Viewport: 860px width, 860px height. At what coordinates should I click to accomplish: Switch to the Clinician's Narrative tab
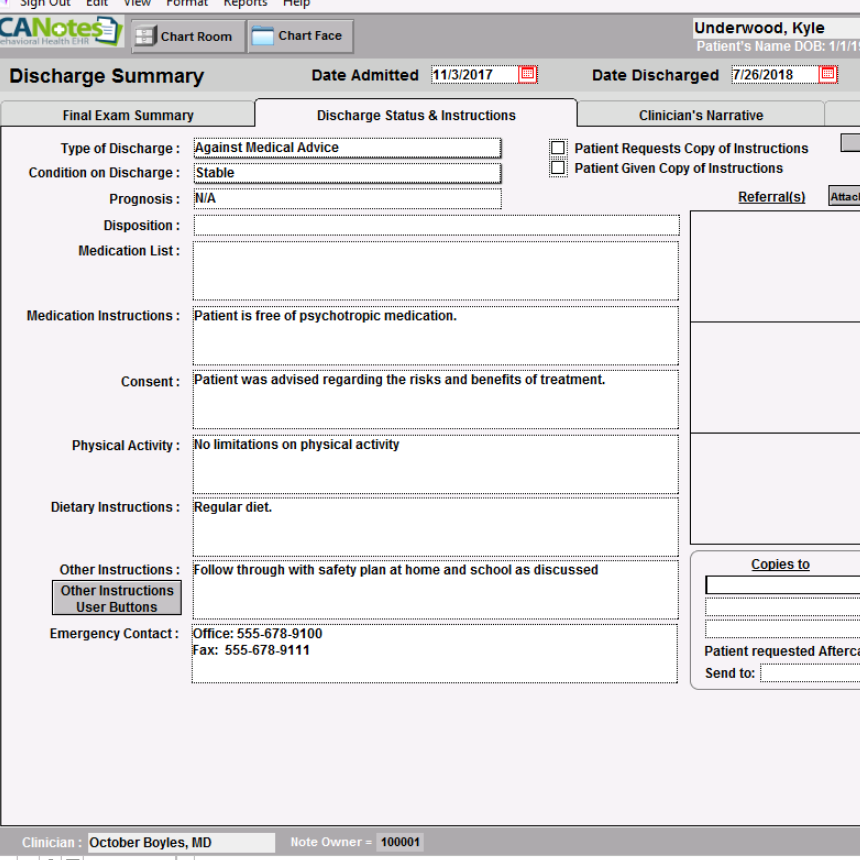(700, 115)
